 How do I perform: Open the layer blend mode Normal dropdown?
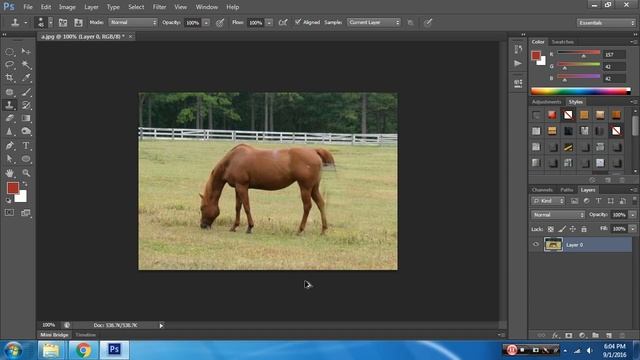(558, 215)
